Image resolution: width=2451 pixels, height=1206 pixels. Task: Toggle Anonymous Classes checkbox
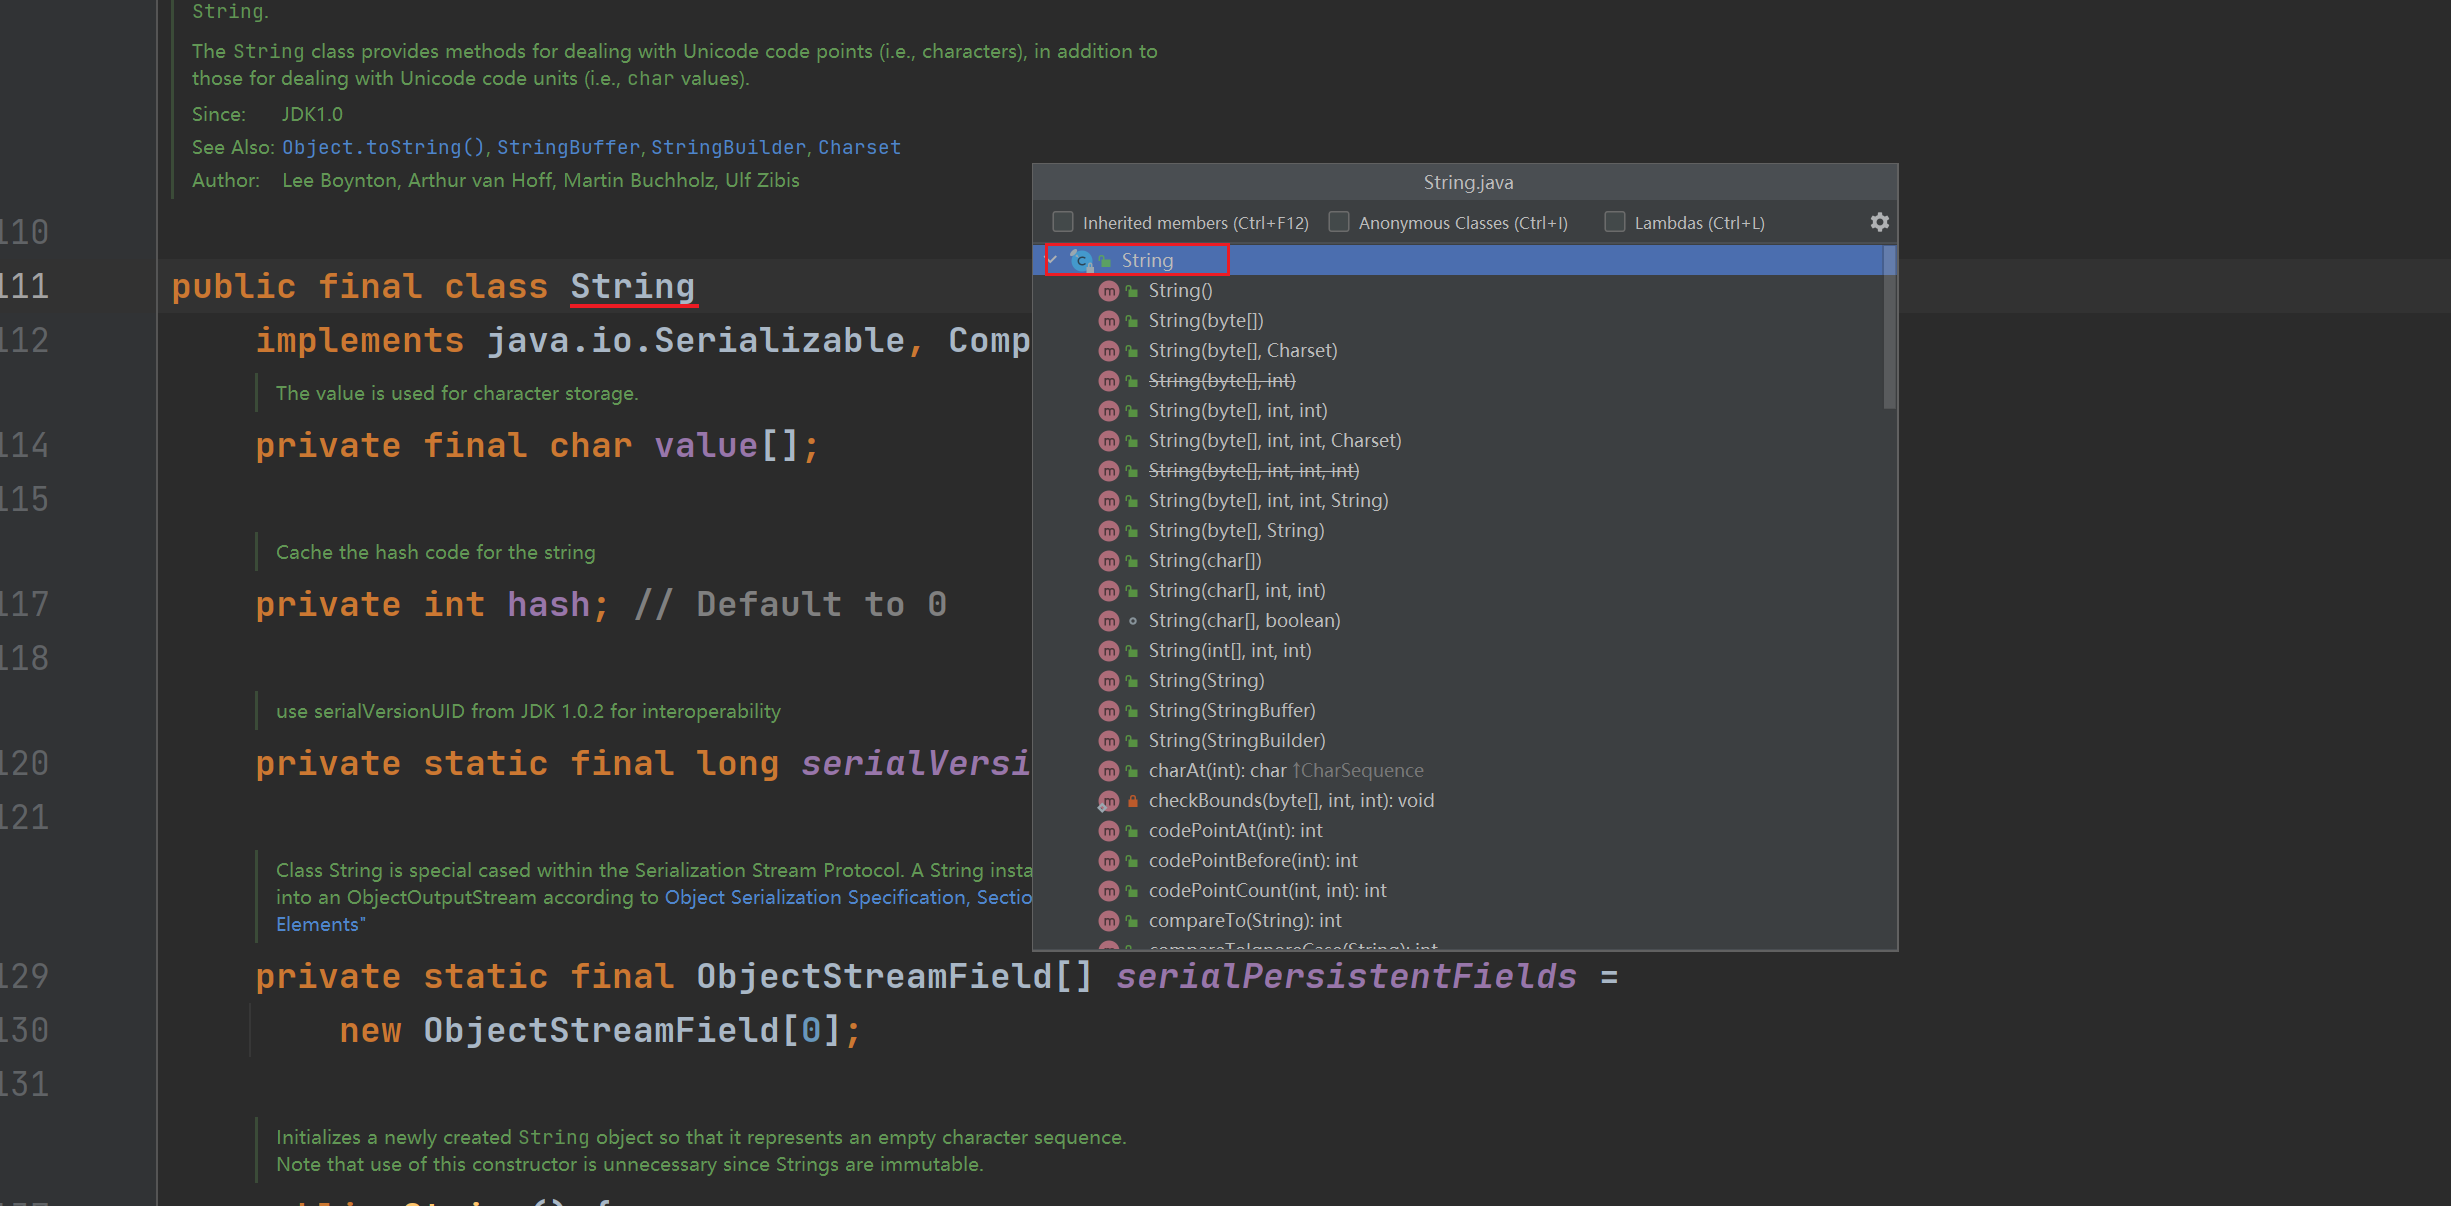1339,222
